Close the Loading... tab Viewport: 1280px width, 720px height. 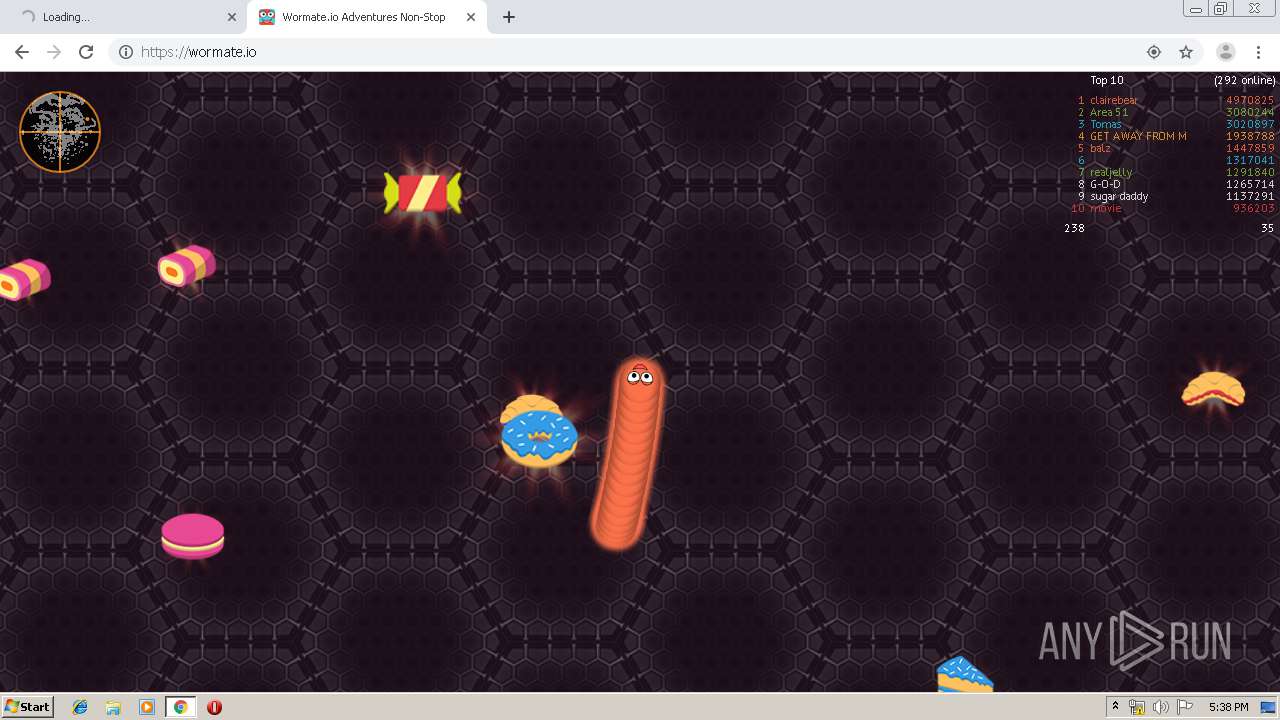pyautogui.click(x=231, y=17)
